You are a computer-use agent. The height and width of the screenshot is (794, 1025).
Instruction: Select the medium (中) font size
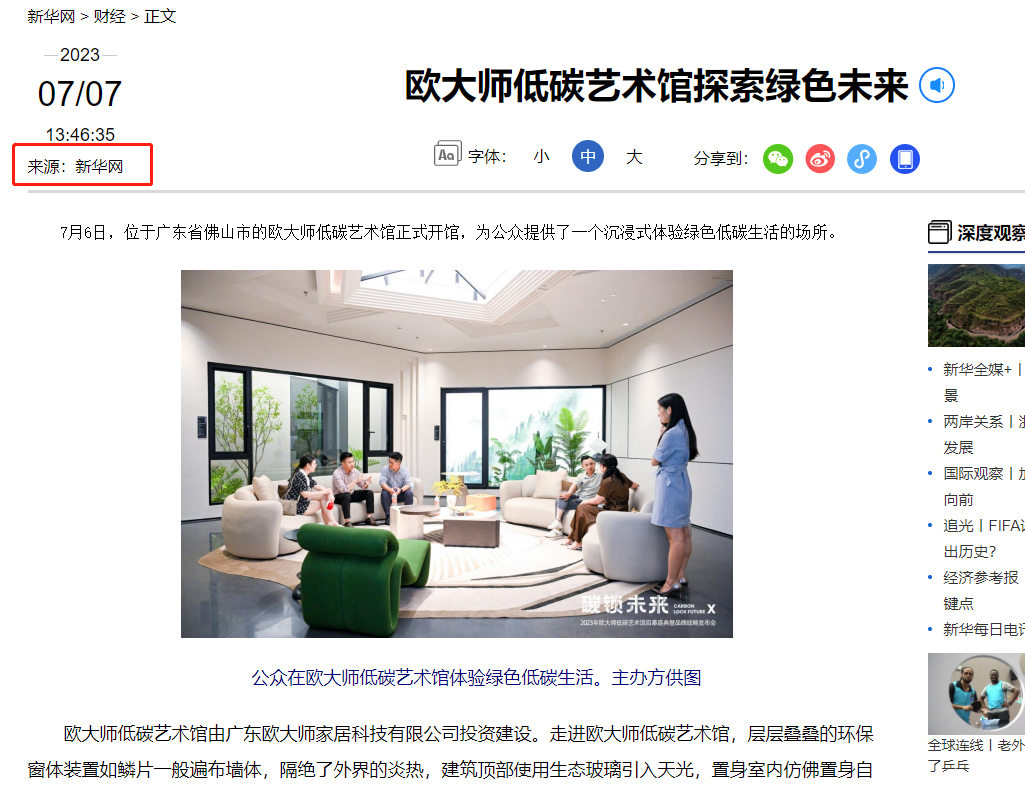click(x=588, y=156)
